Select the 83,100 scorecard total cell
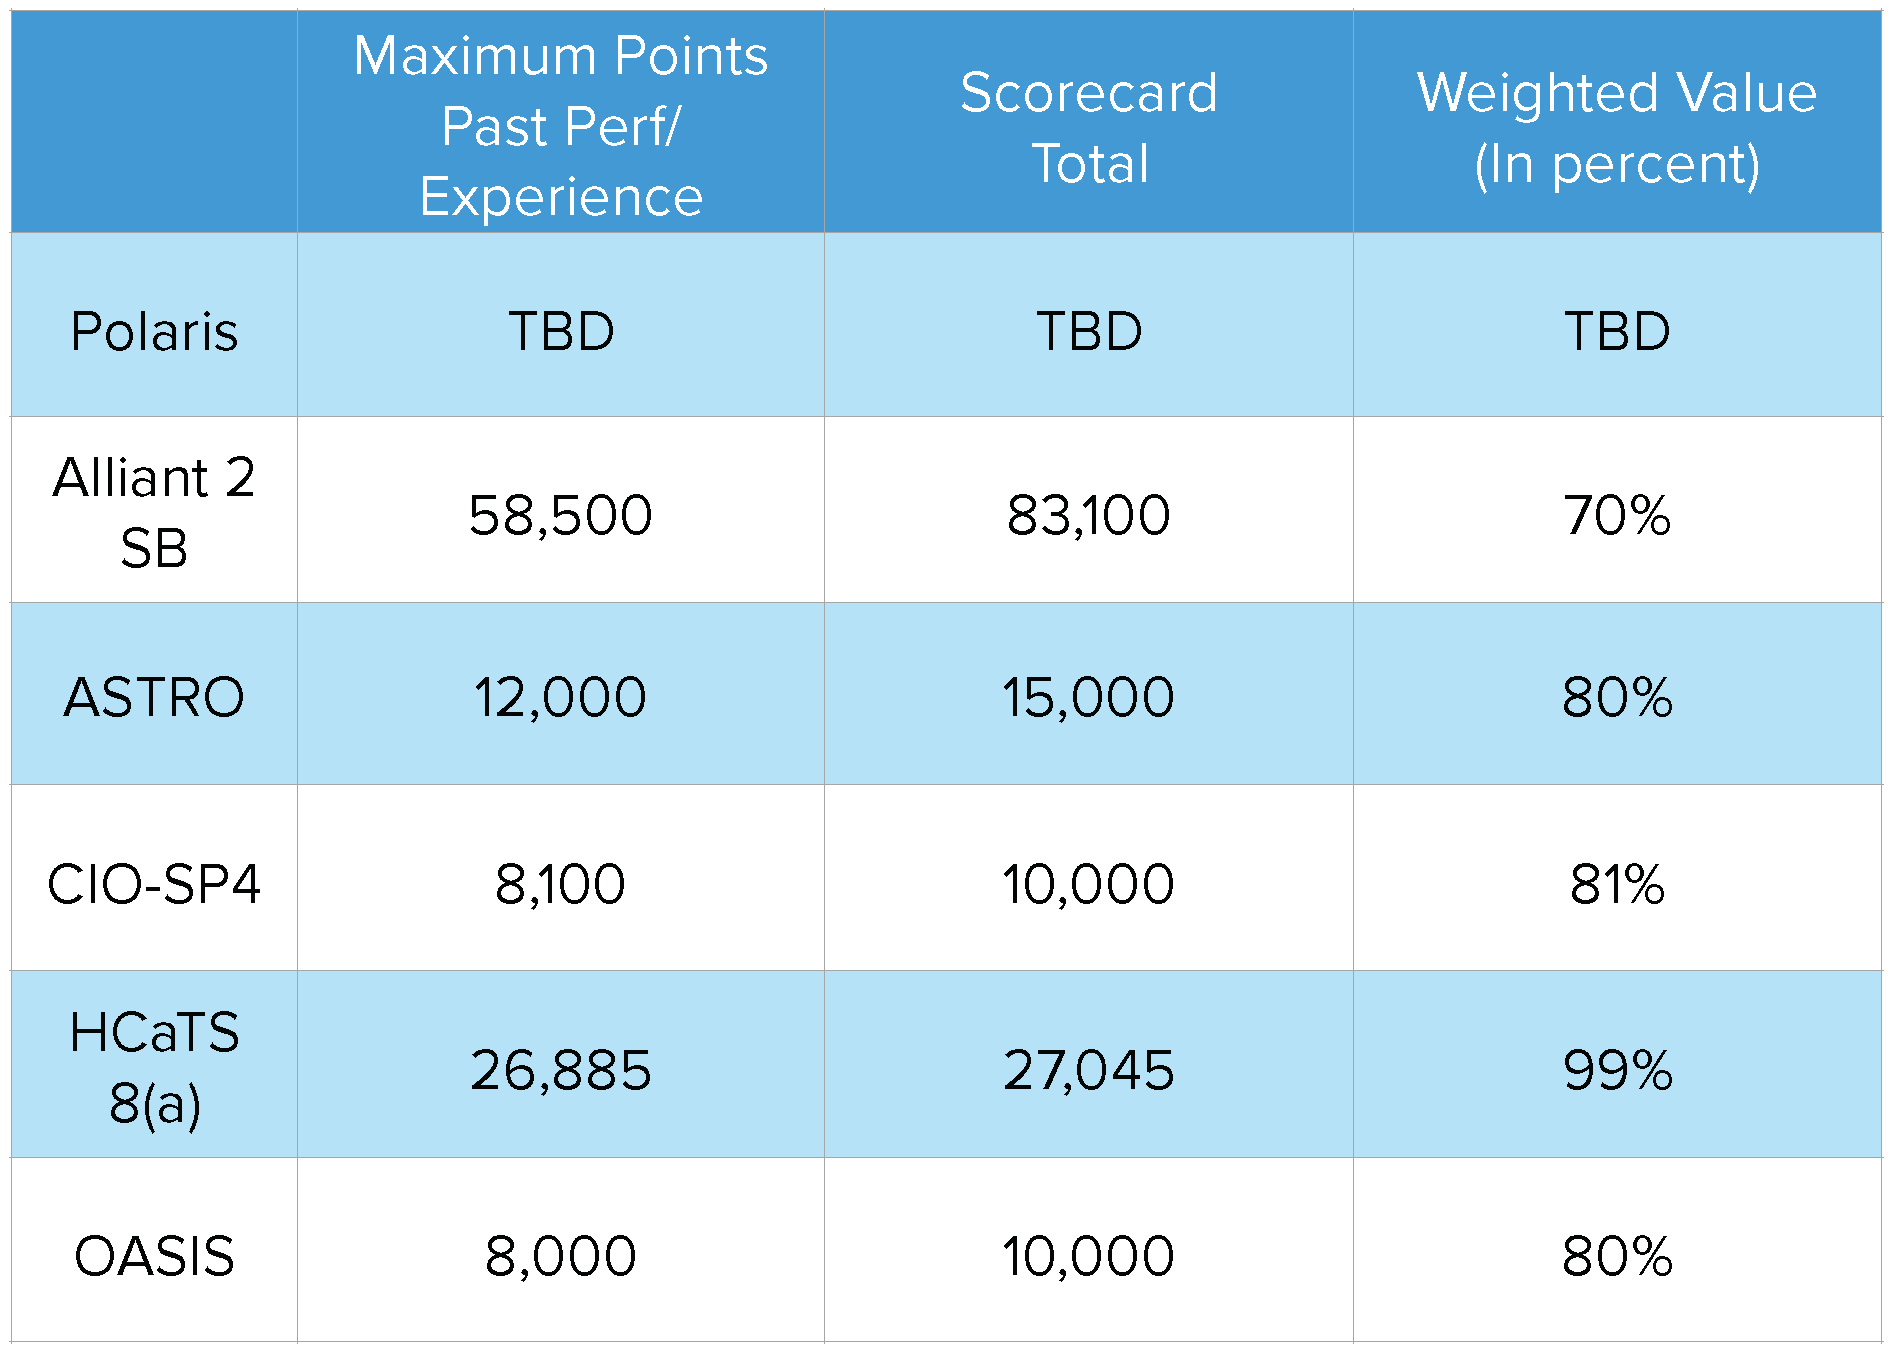 coord(1089,515)
